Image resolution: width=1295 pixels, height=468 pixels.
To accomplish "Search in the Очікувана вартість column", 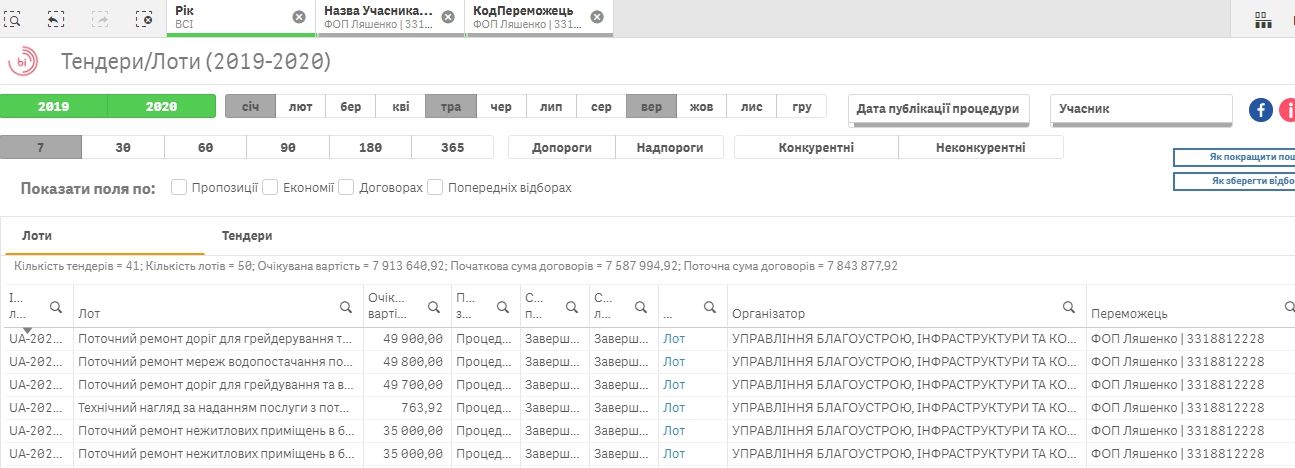I will 434,307.
